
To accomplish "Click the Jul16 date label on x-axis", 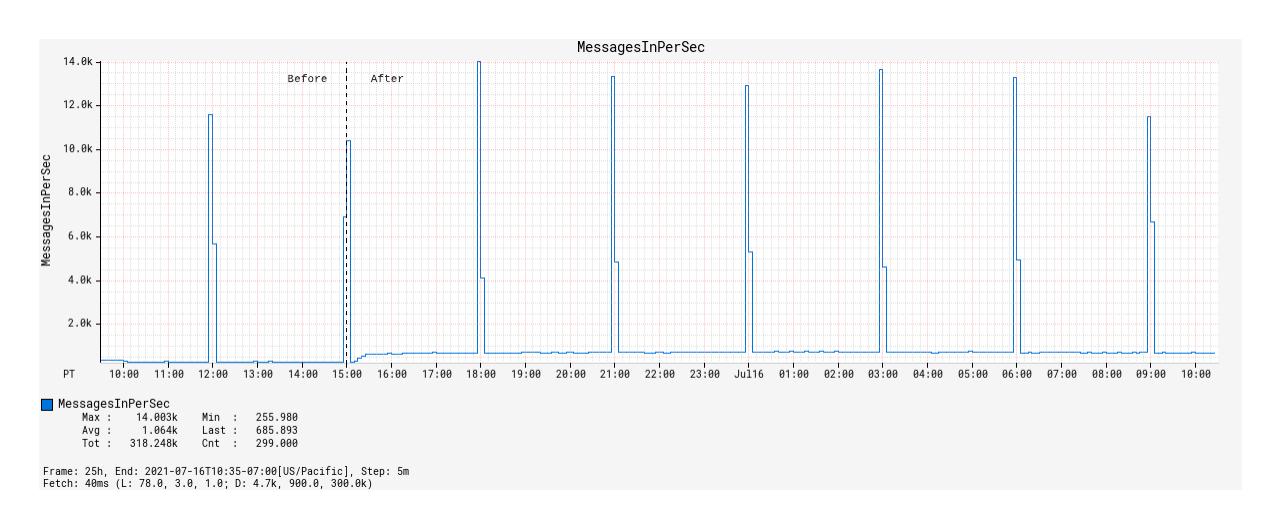I will pyautogui.click(x=749, y=374).
